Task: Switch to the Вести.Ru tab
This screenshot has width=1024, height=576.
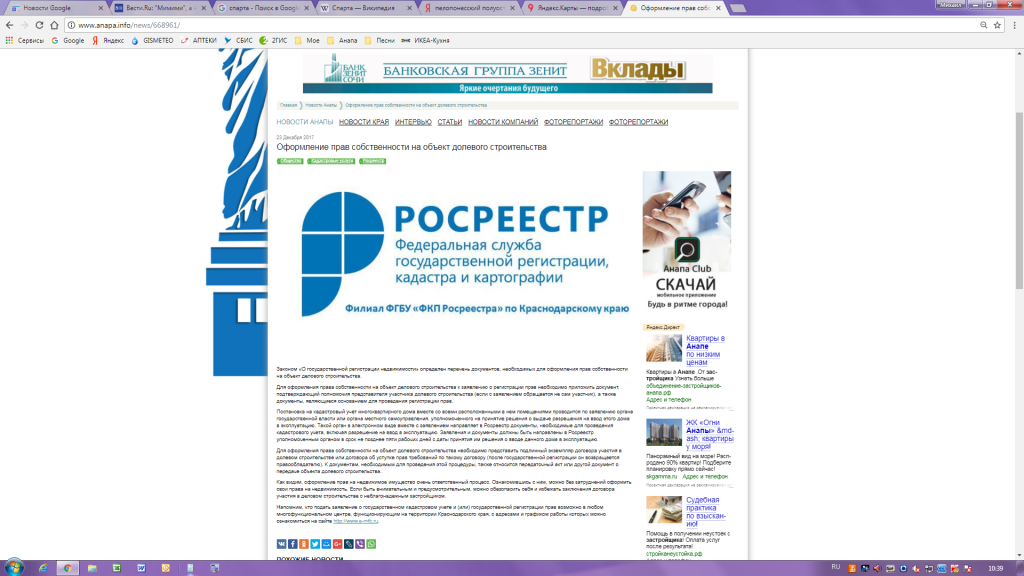Action: 160,8
